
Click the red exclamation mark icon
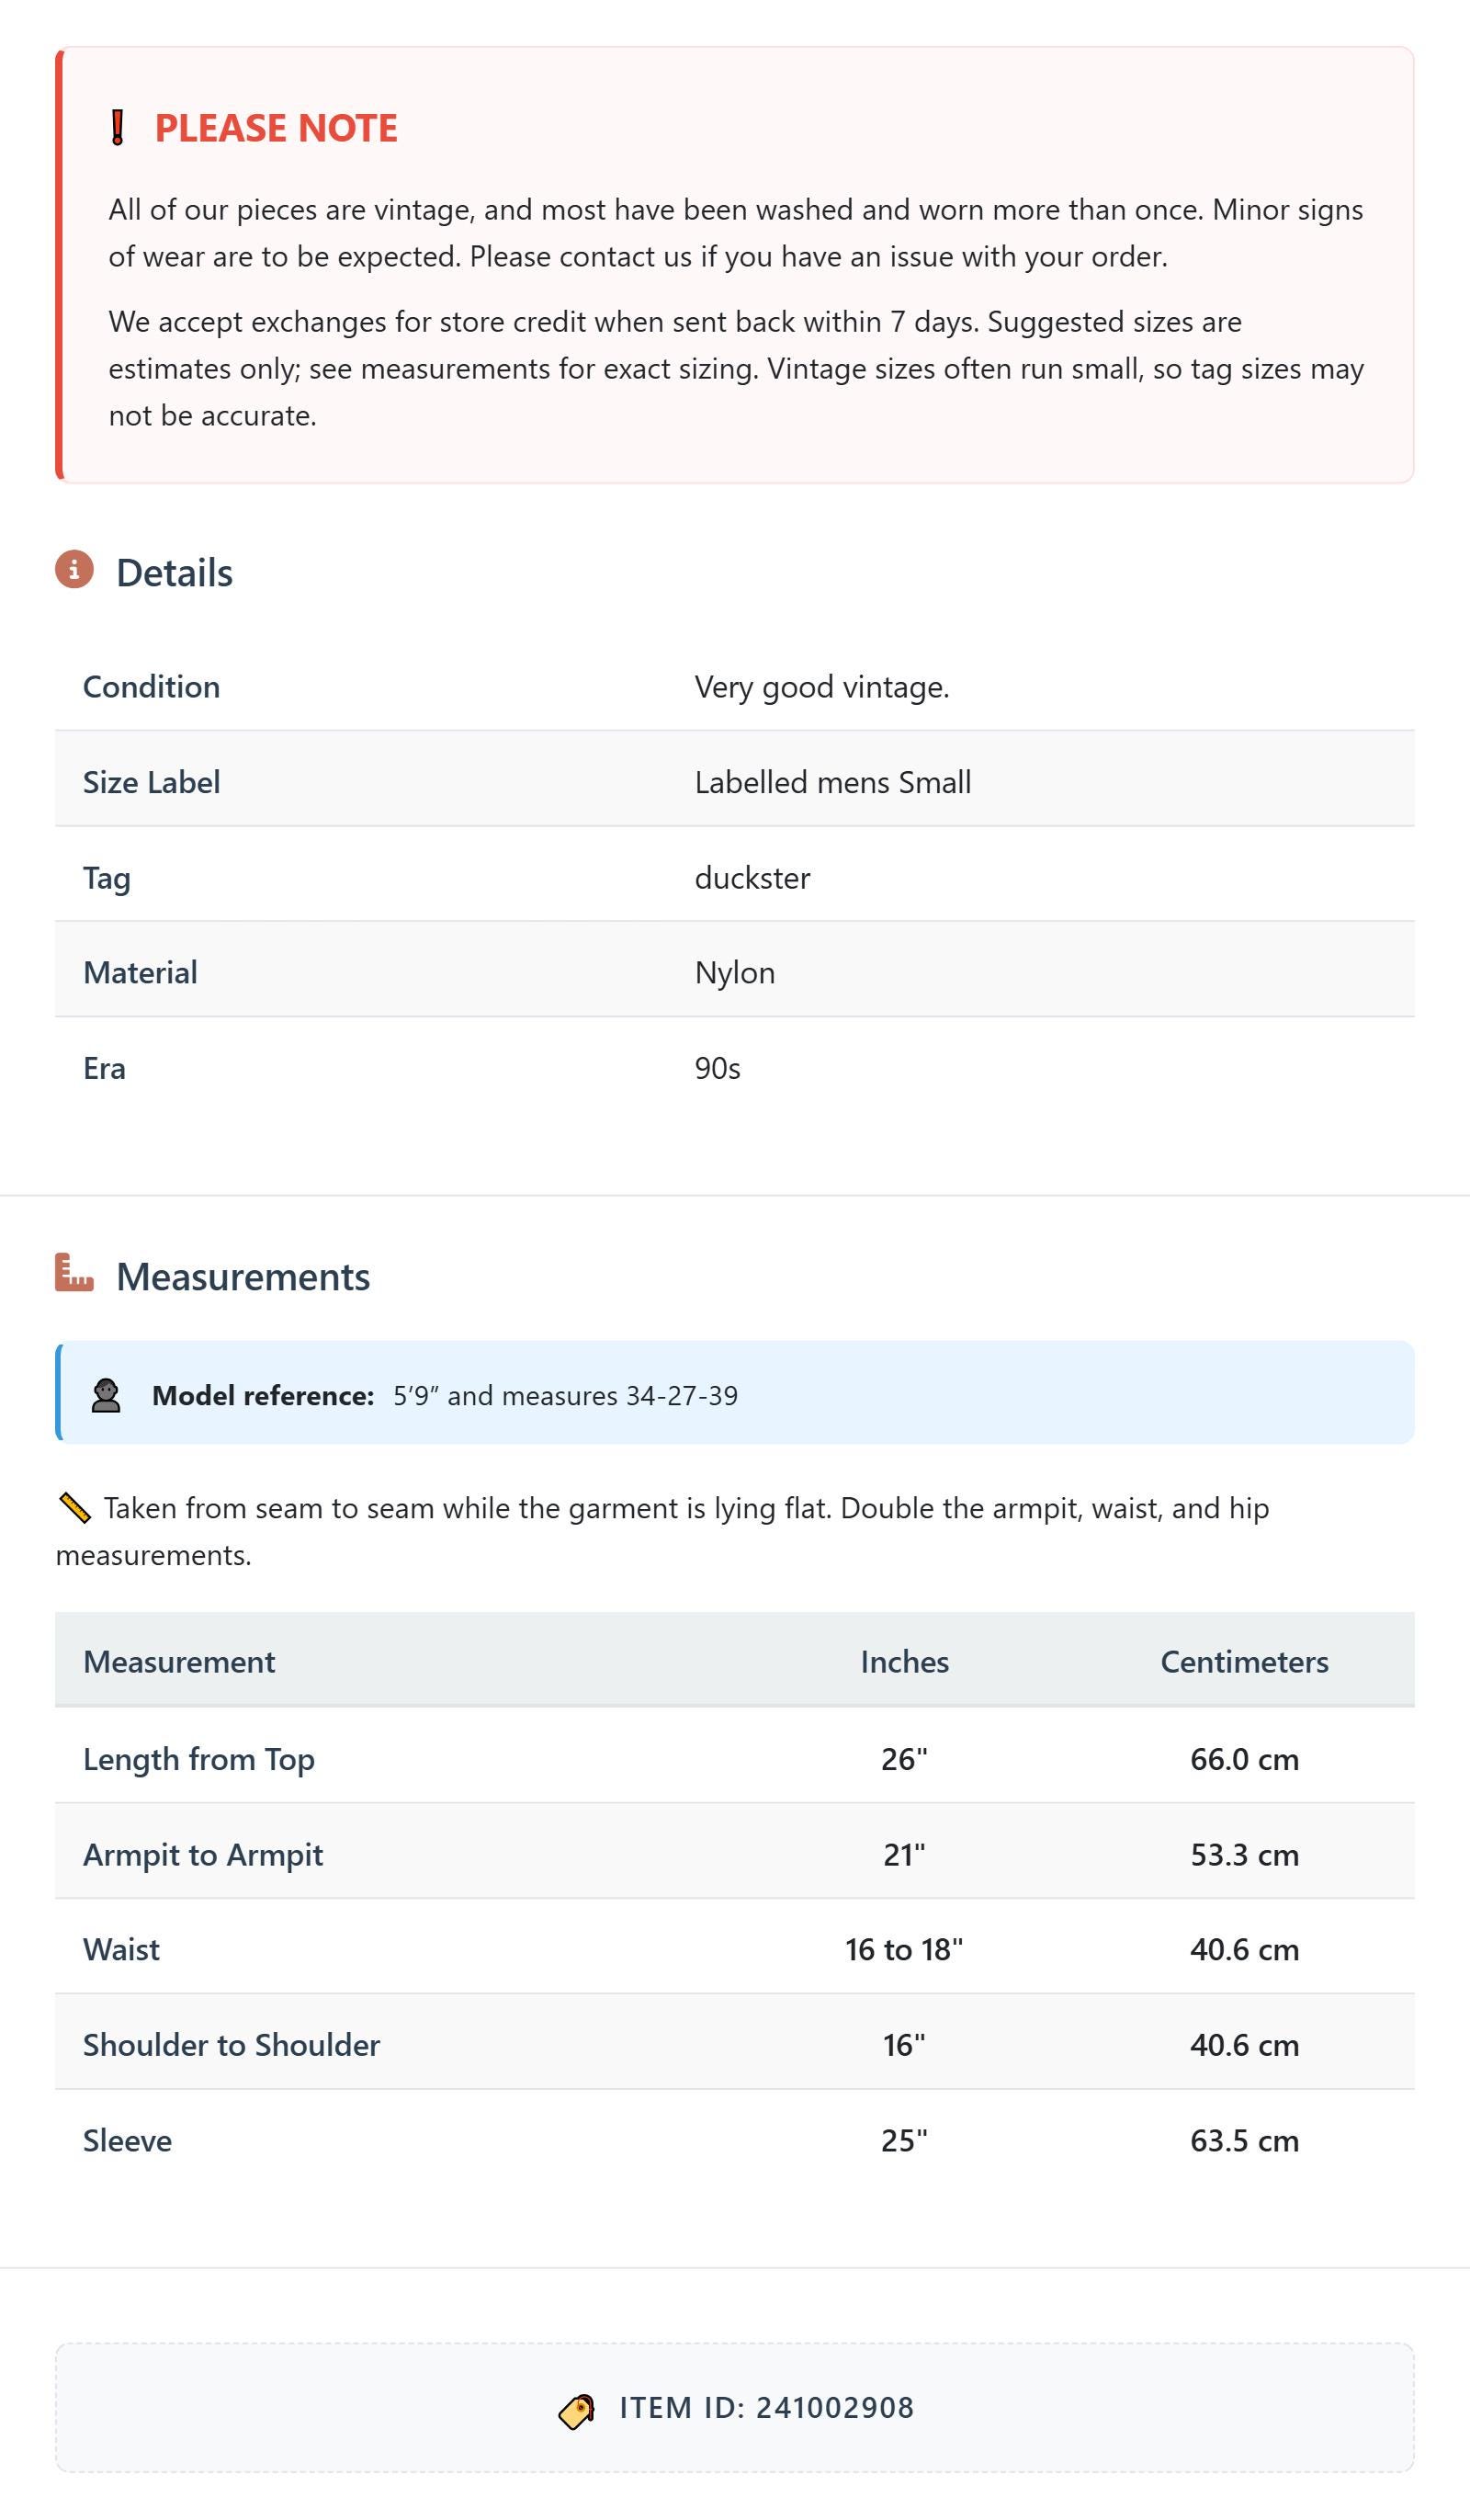pos(117,128)
